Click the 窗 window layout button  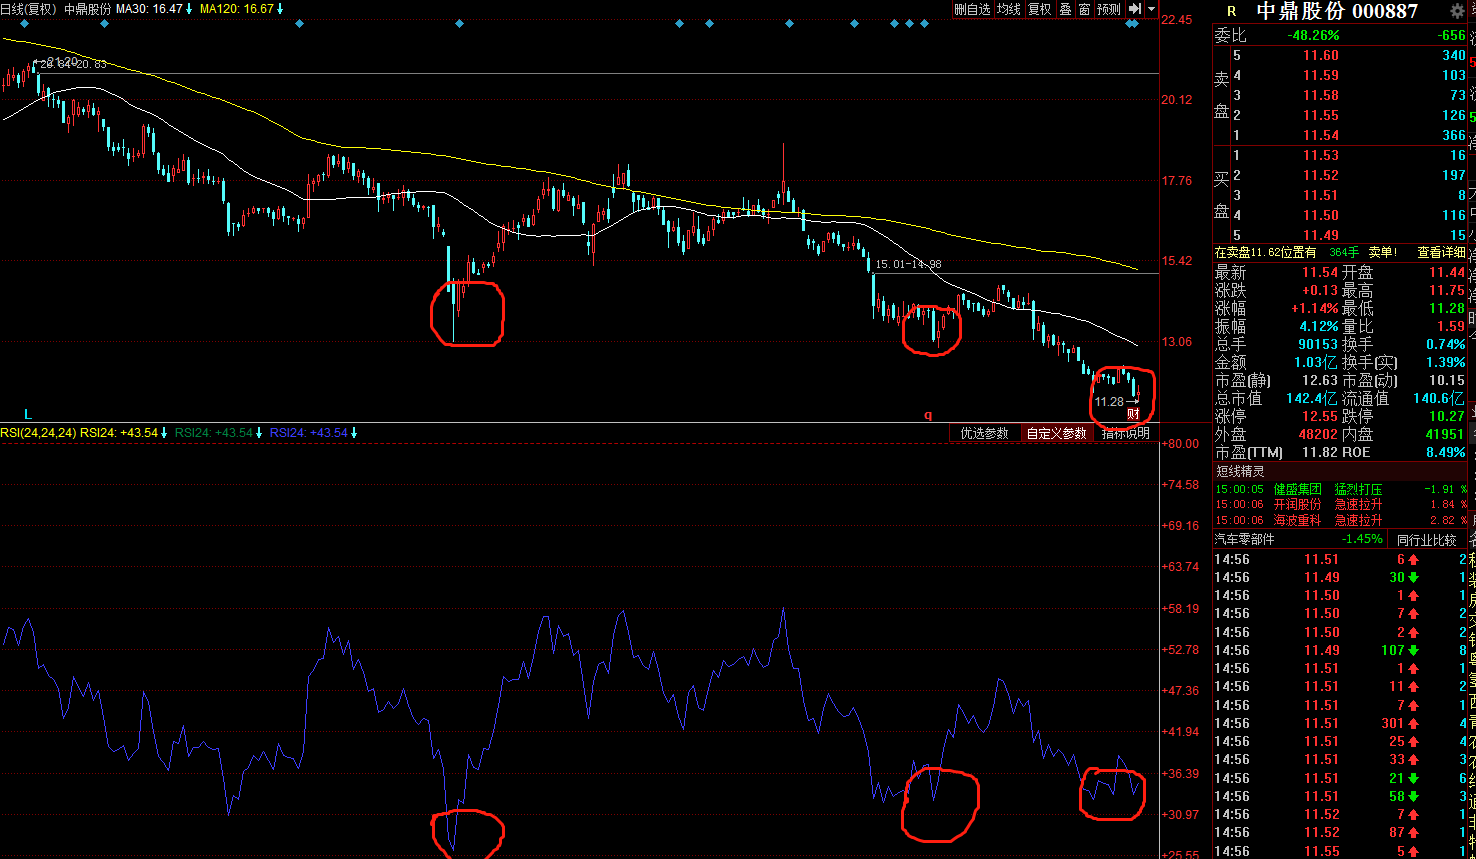pos(1084,9)
